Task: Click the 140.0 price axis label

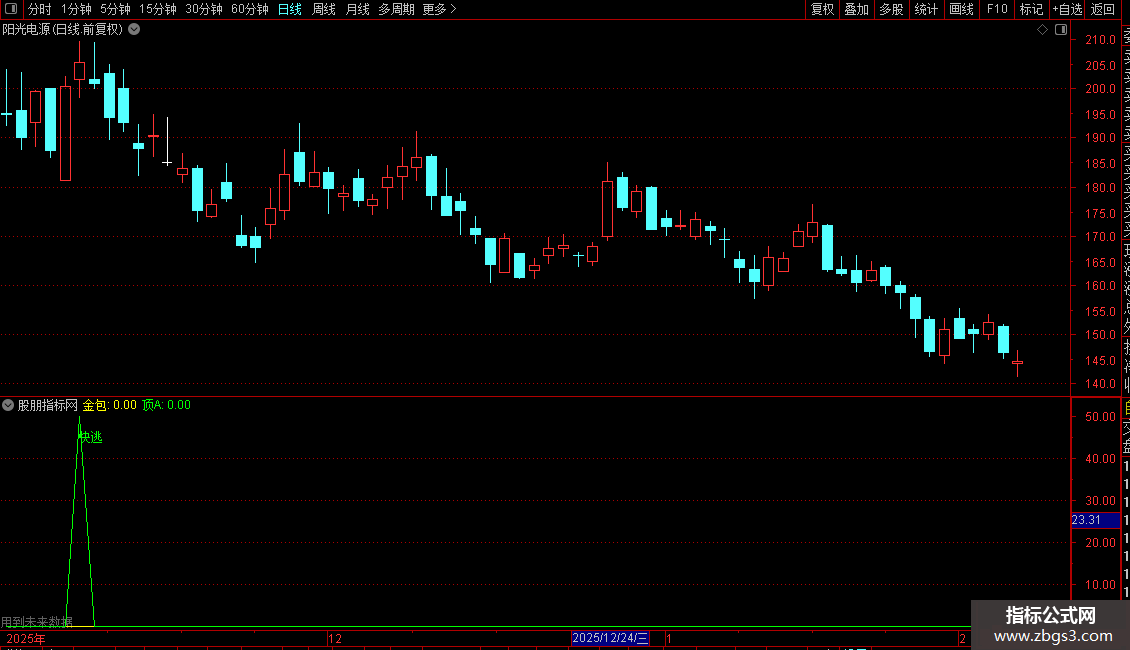Action: point(1100,383)
